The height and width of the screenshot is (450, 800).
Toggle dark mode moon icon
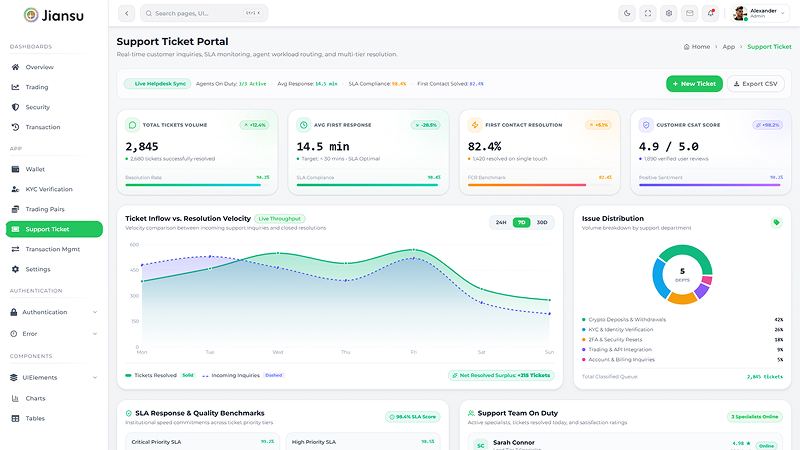tap(627, 13)
